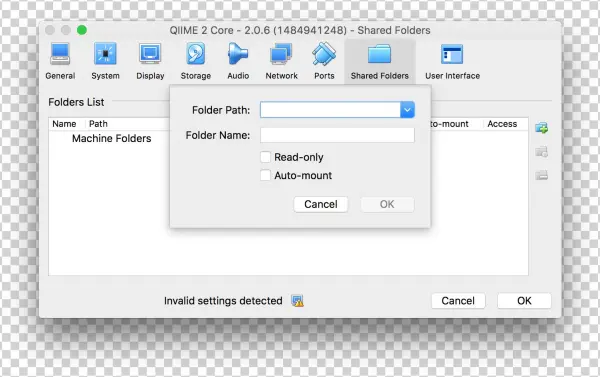600x377 pixels.
Task: Open the Storage settings pane
Action: 196,61
